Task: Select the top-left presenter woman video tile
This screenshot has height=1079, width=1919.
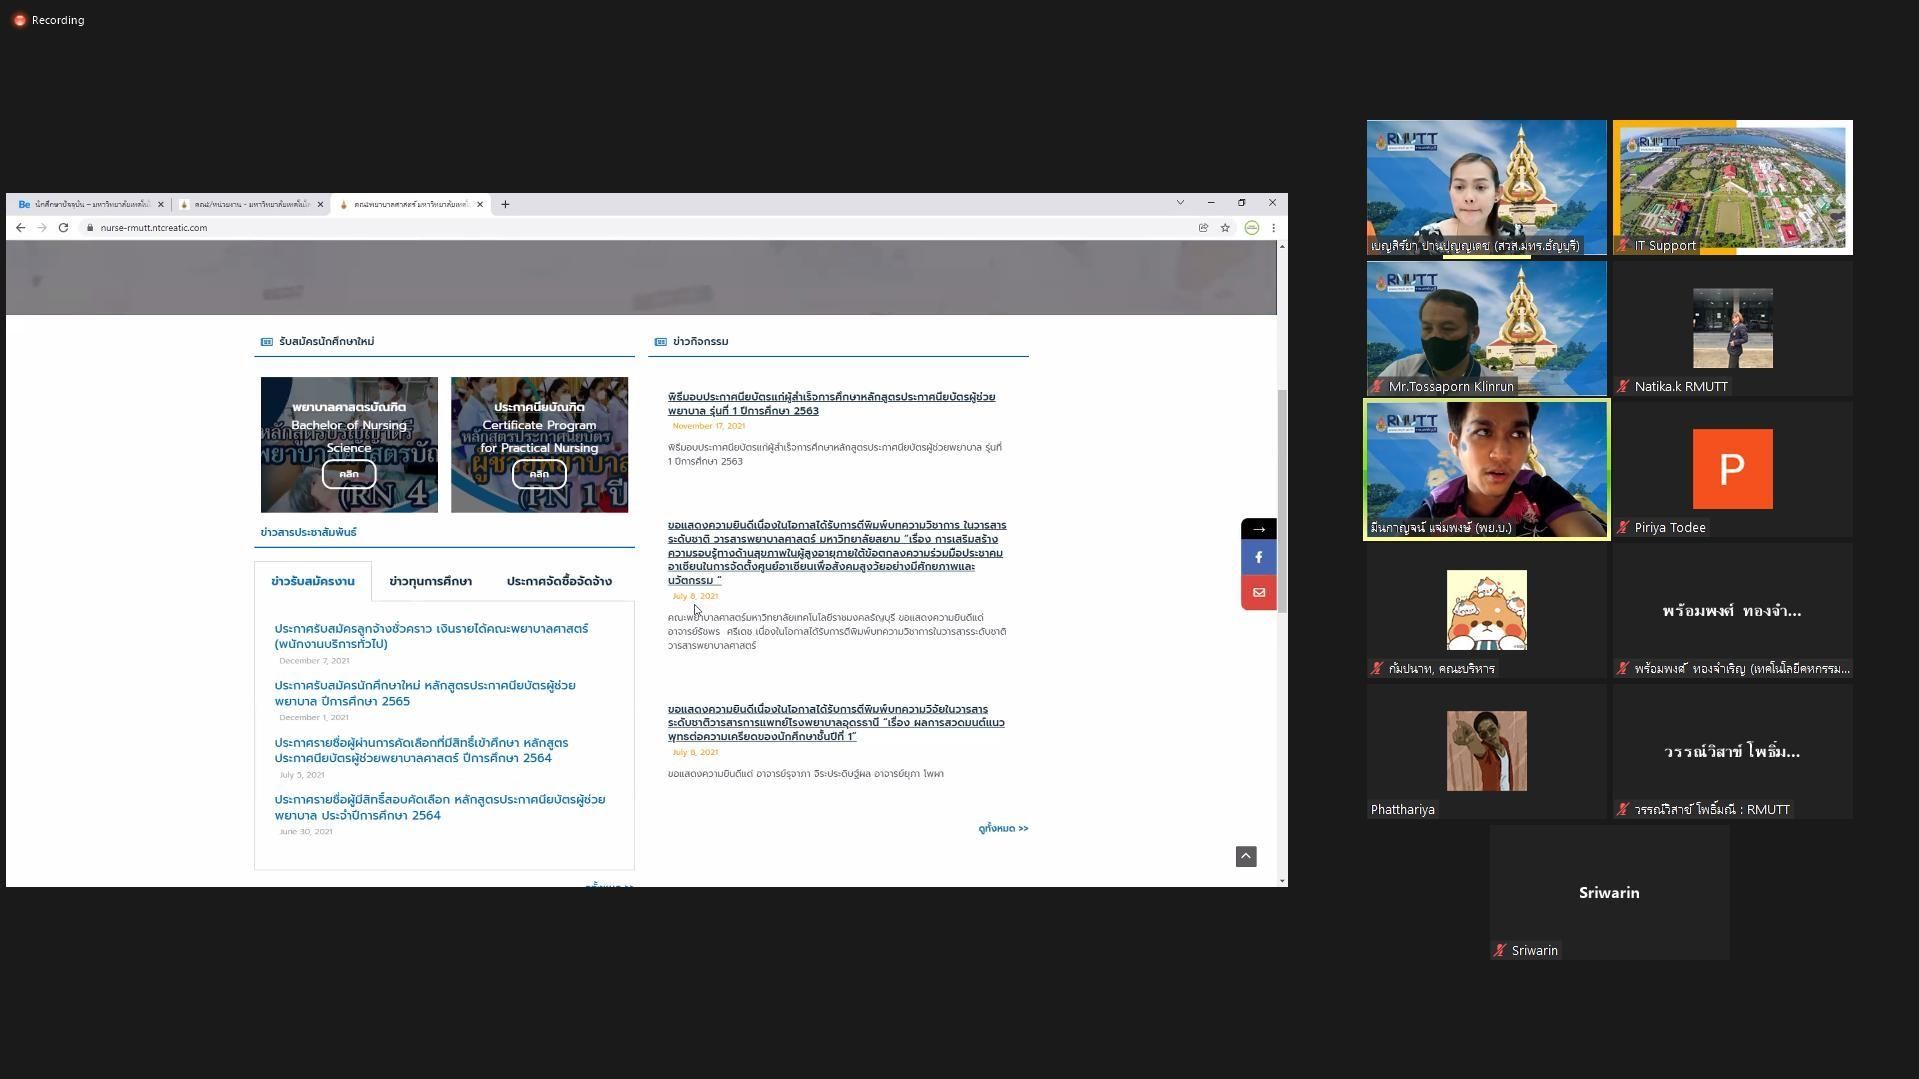Action: click(x=1486, y=187)
